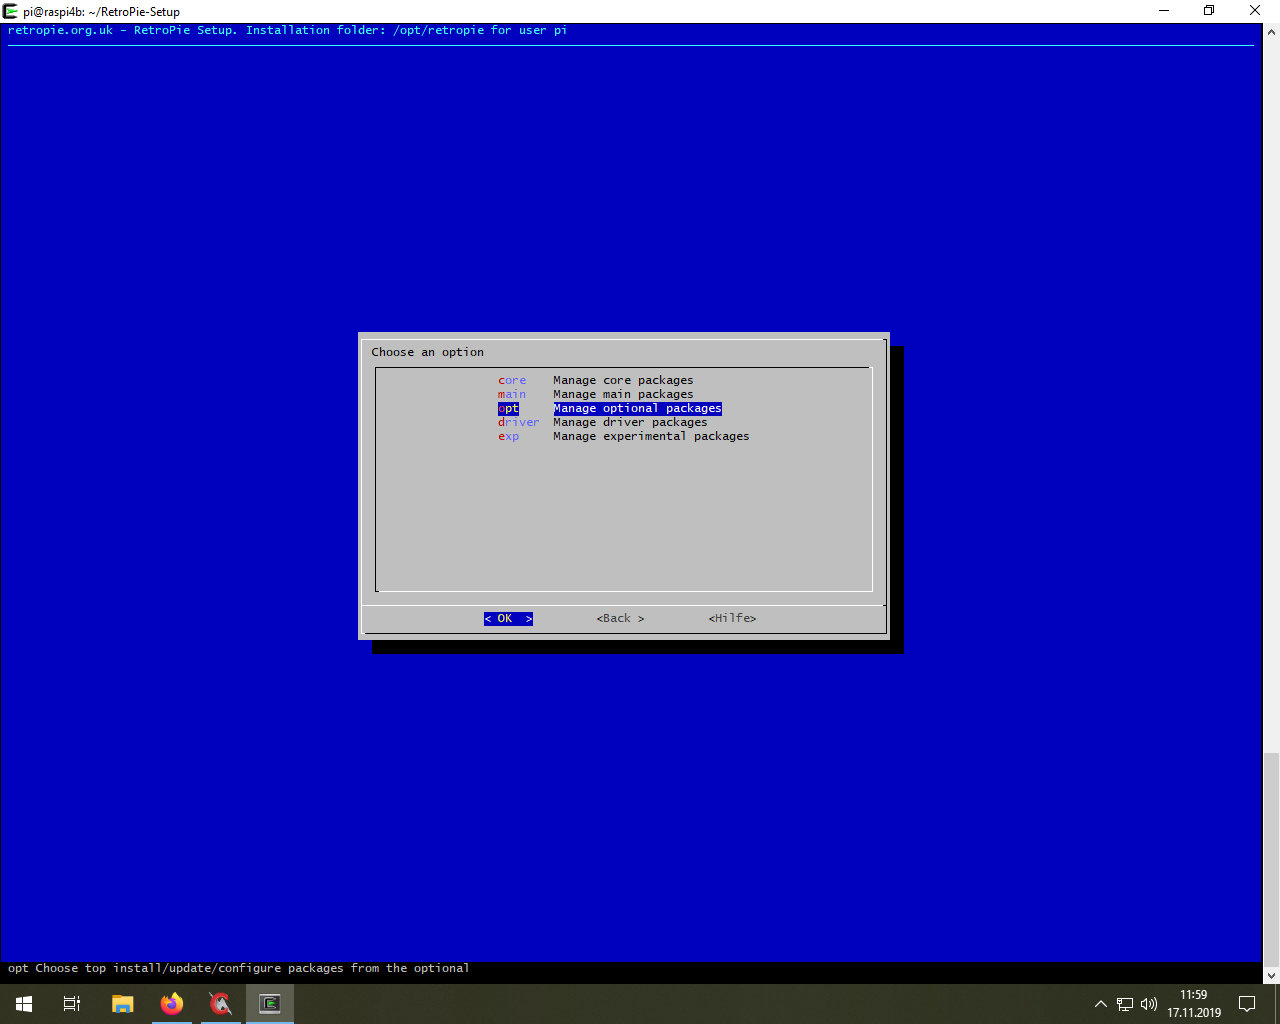Click the 'Choose an option' dialog title
The height and width of the screenshot is (1024, 1280).
coord(427,352)
